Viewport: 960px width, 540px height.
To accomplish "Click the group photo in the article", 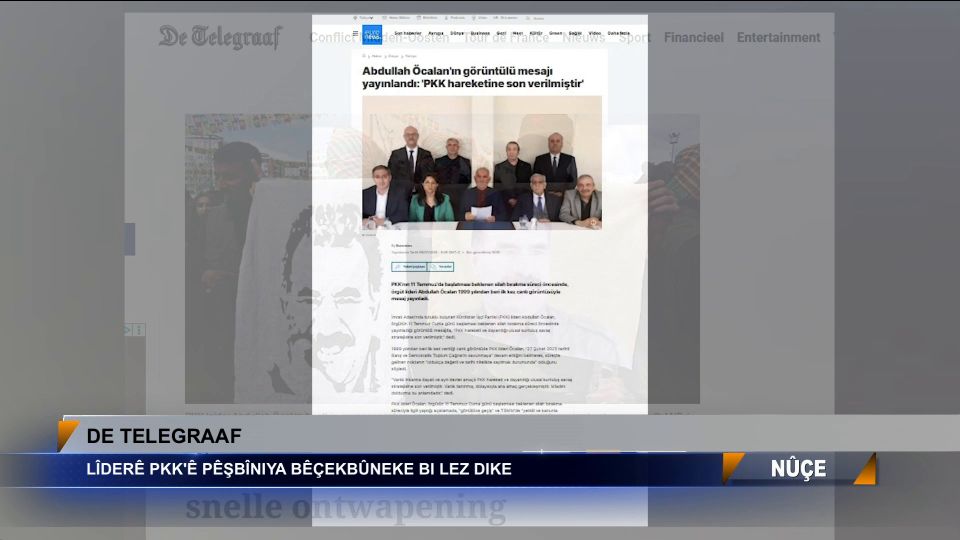I will 482,162.
